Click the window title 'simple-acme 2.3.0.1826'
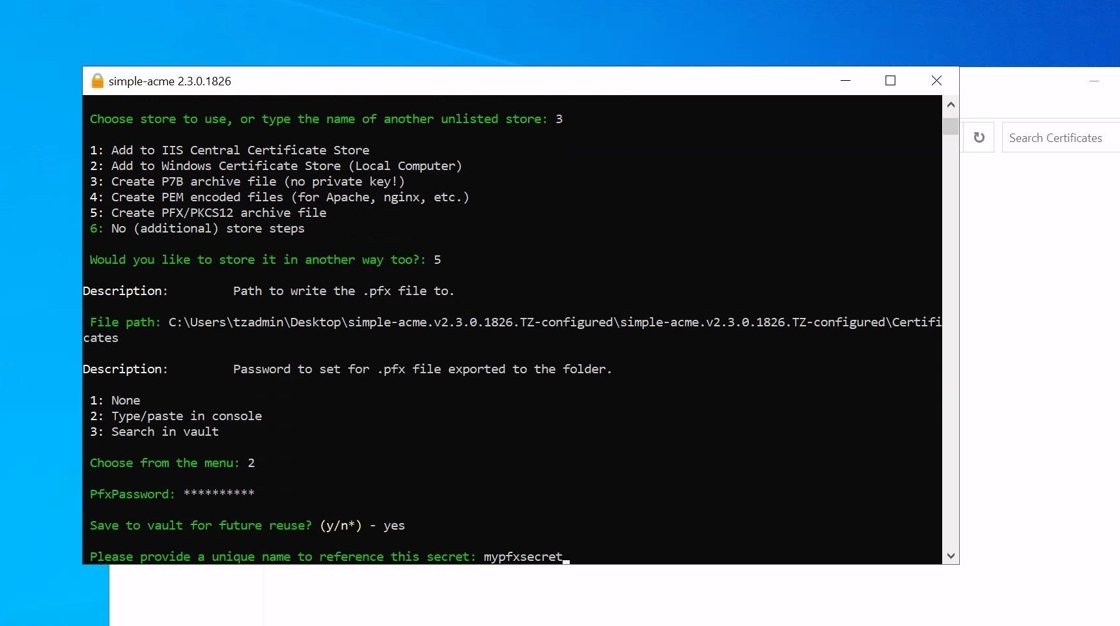 [170, 81]
